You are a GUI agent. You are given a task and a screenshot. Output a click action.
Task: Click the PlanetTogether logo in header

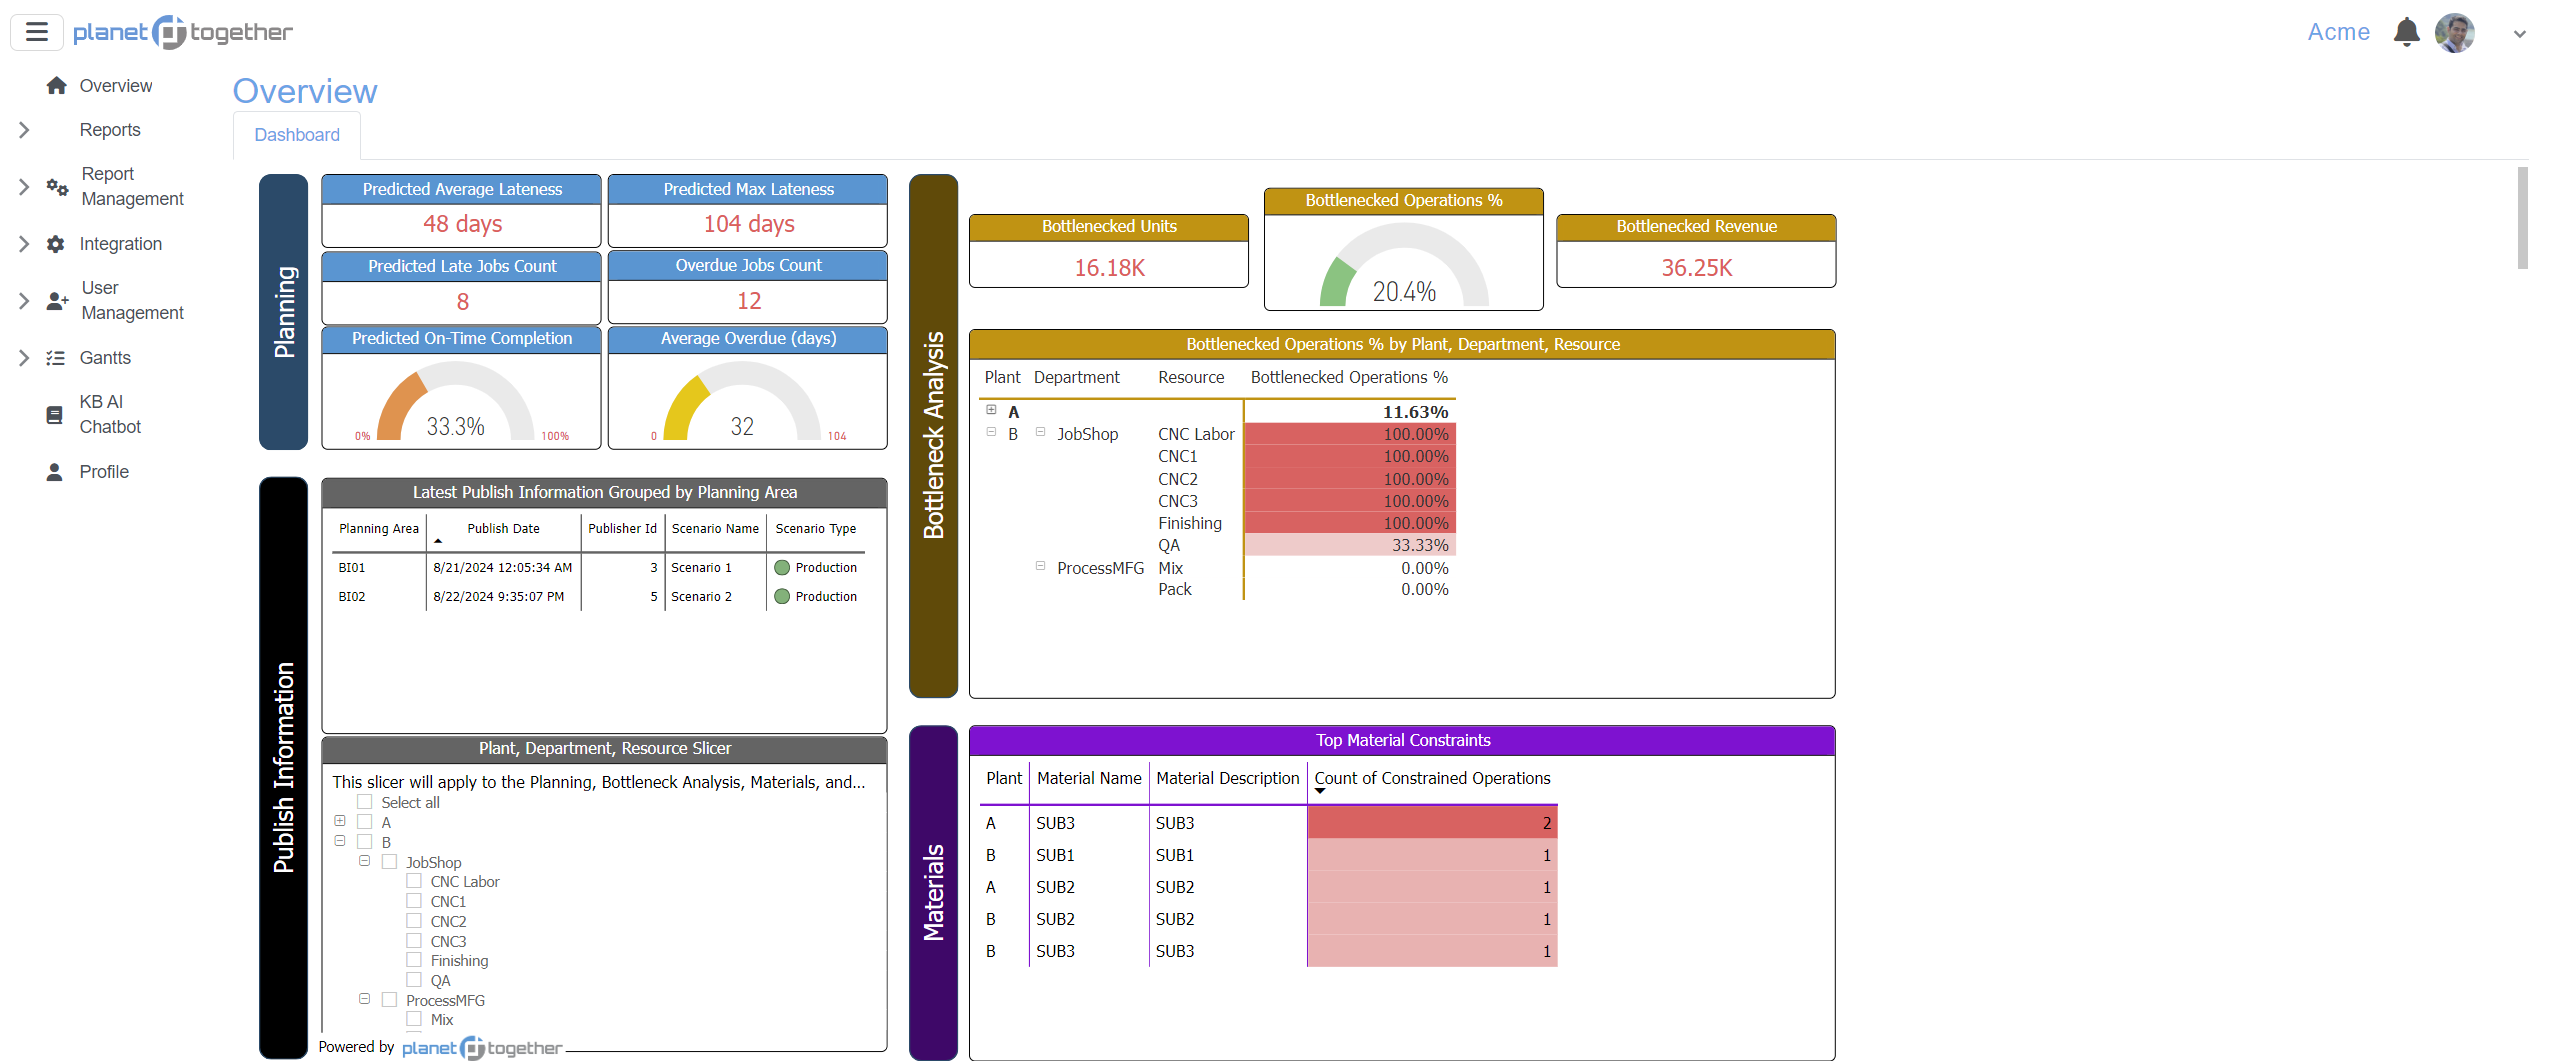coord(183,32)
